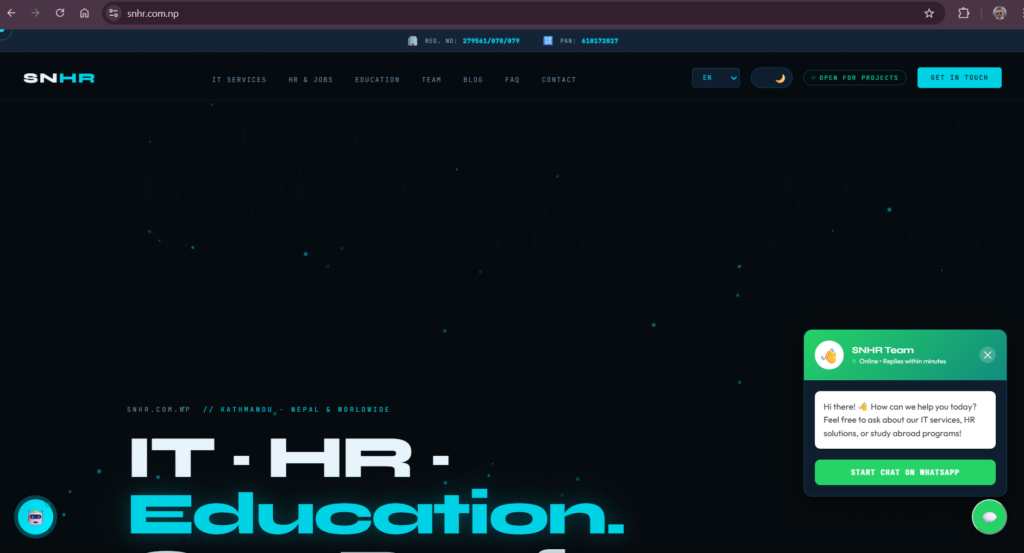1024x553 pixels.
Task: Click the address bar showing snhr.com.np
Action: pyautogui.click(x=522, y=13)
